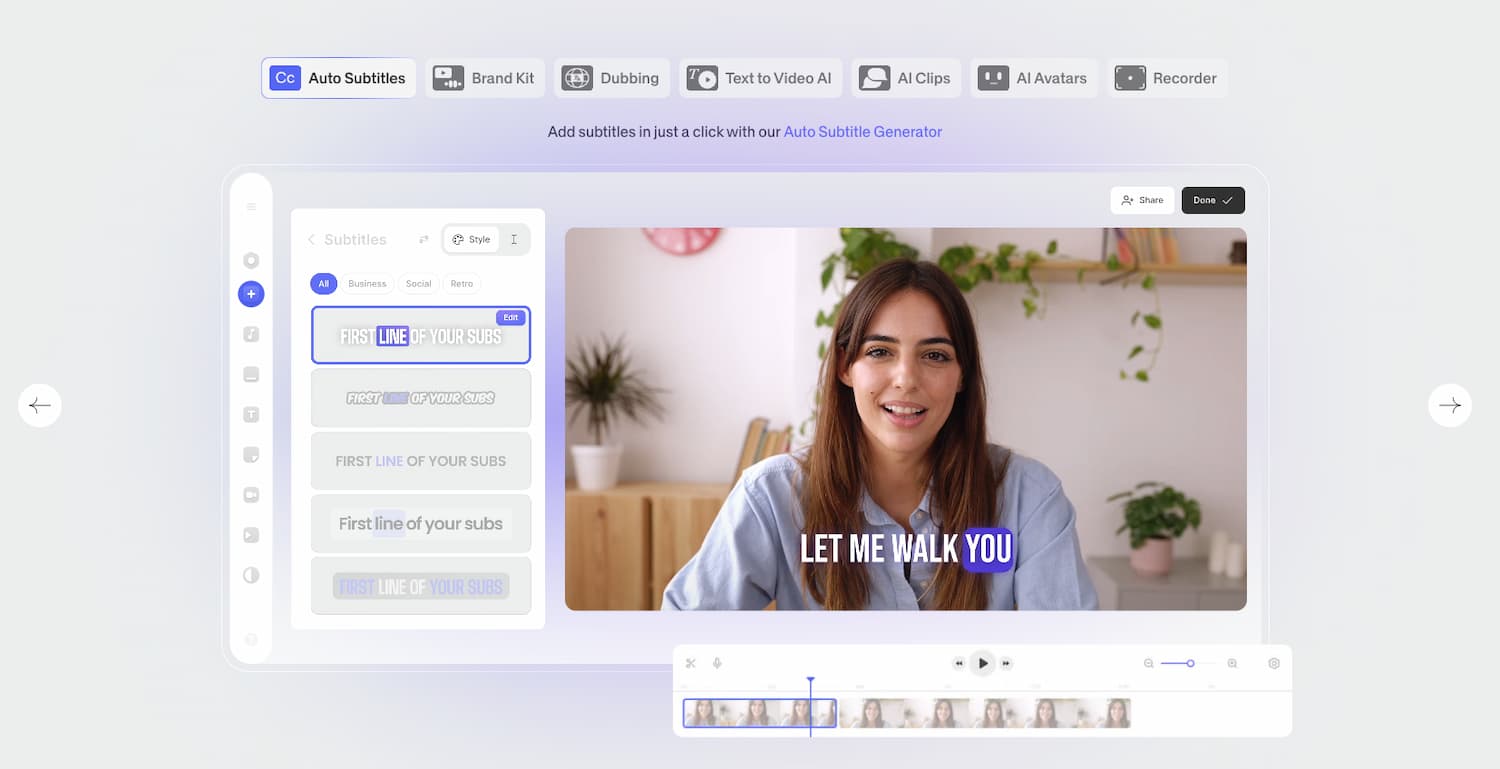Expand the sidebar hamburger menu
Screen dimensions: 1500x769
click(251, 206)
